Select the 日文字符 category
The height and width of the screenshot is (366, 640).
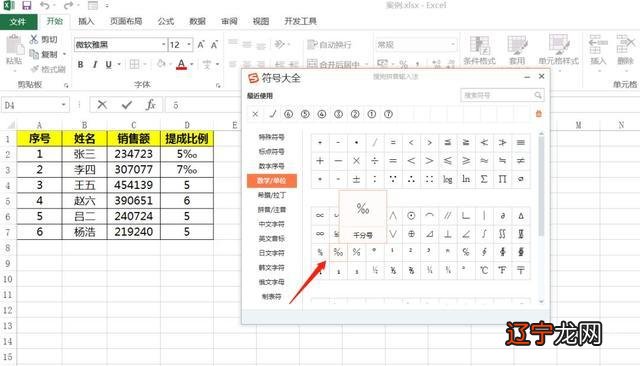[271, 253]
